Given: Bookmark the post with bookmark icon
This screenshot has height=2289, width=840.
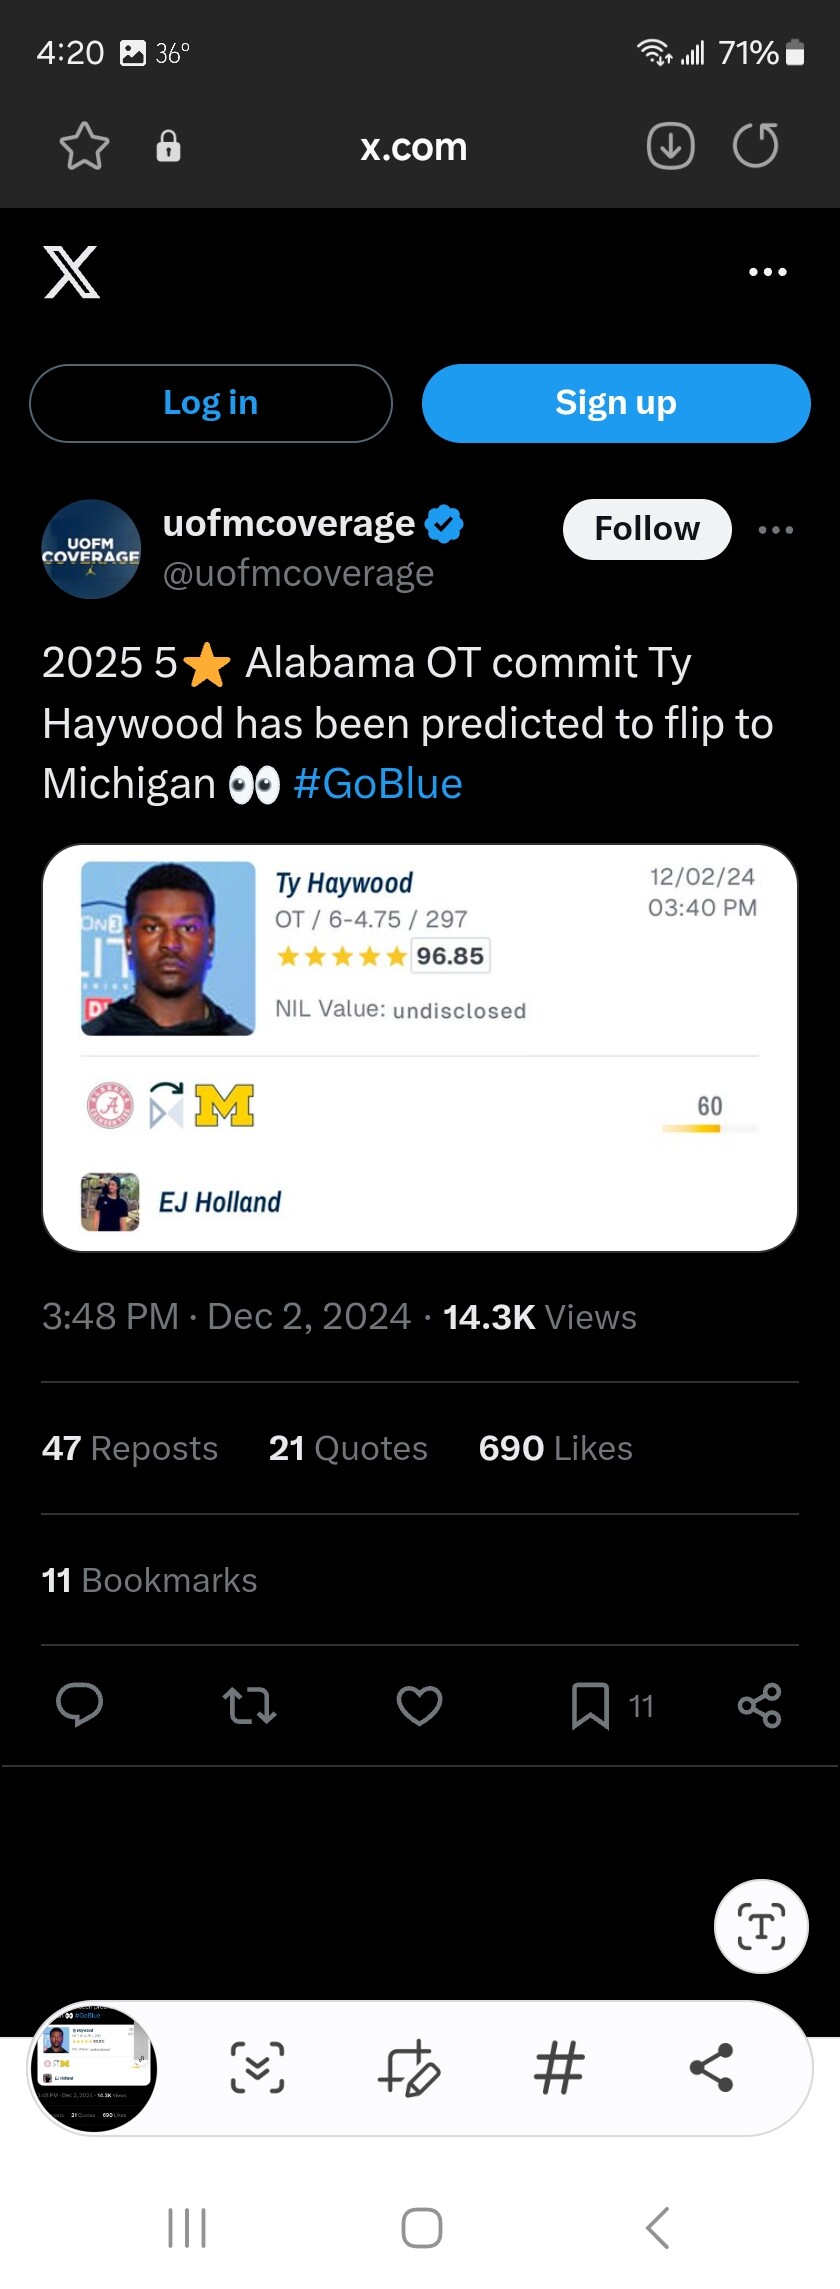Looking at the screenshot, I should pyautogui.click(x=590, y=1705).
